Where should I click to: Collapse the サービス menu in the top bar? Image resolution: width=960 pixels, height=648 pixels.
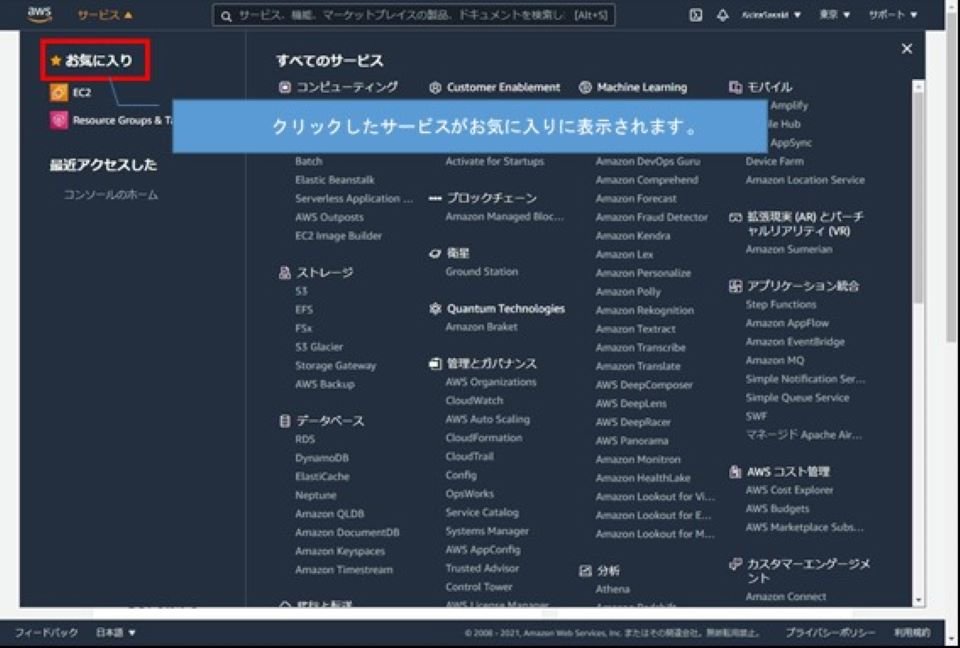(x=105, y=15)
